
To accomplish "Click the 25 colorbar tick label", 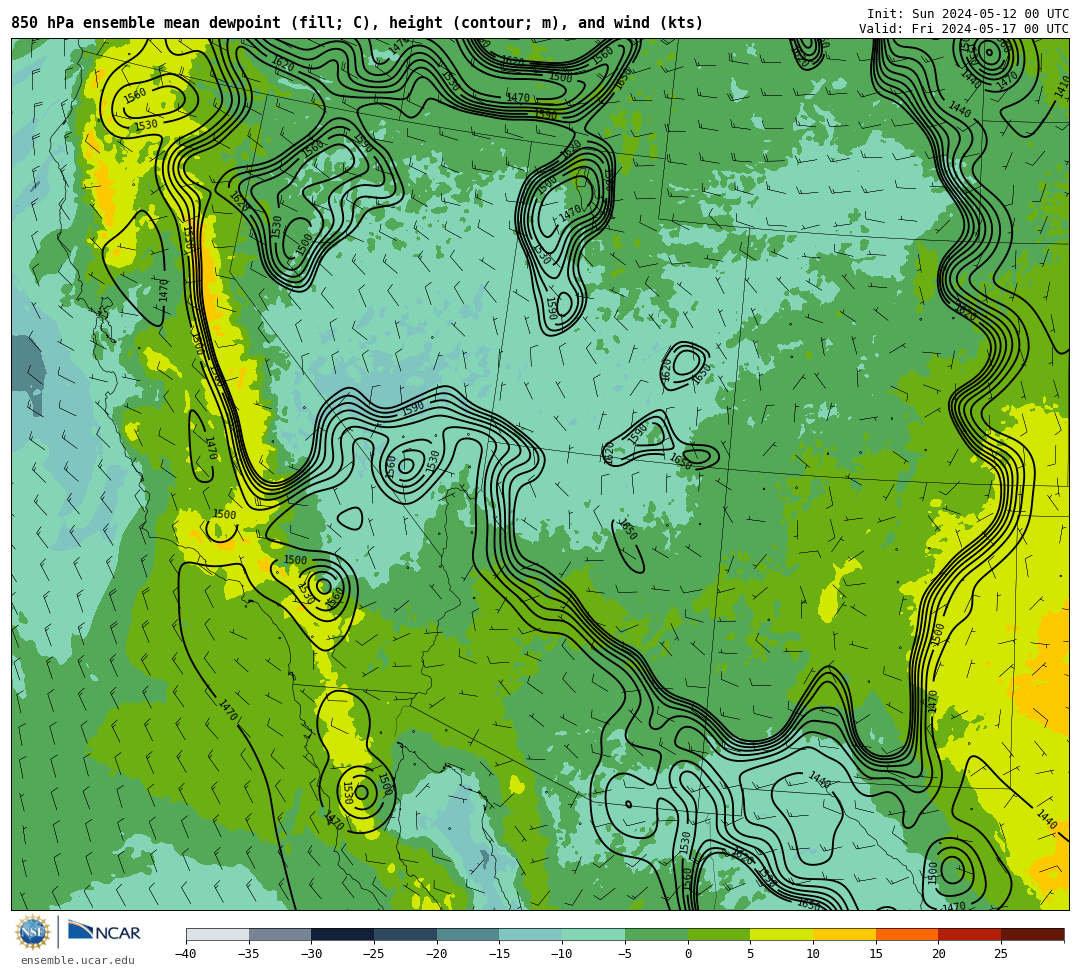I will pos(1001,954).
